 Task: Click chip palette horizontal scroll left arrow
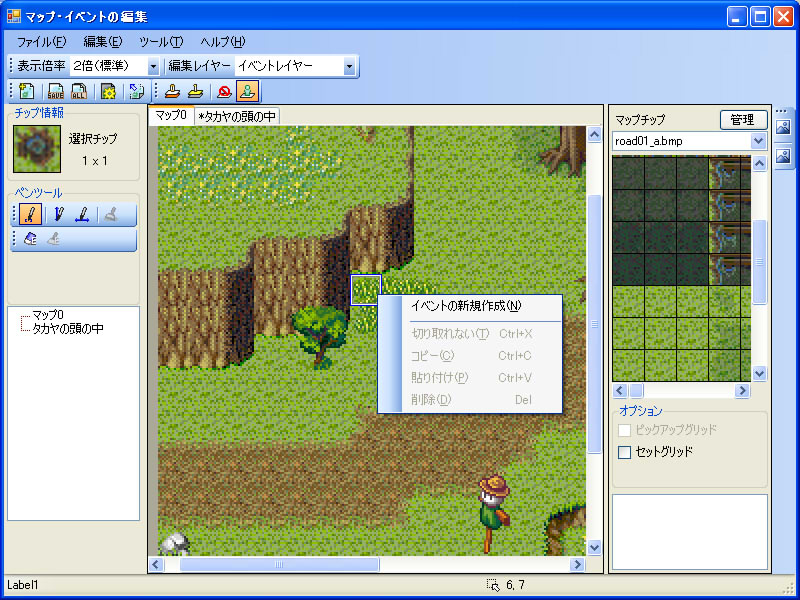[x=620, y=391]
